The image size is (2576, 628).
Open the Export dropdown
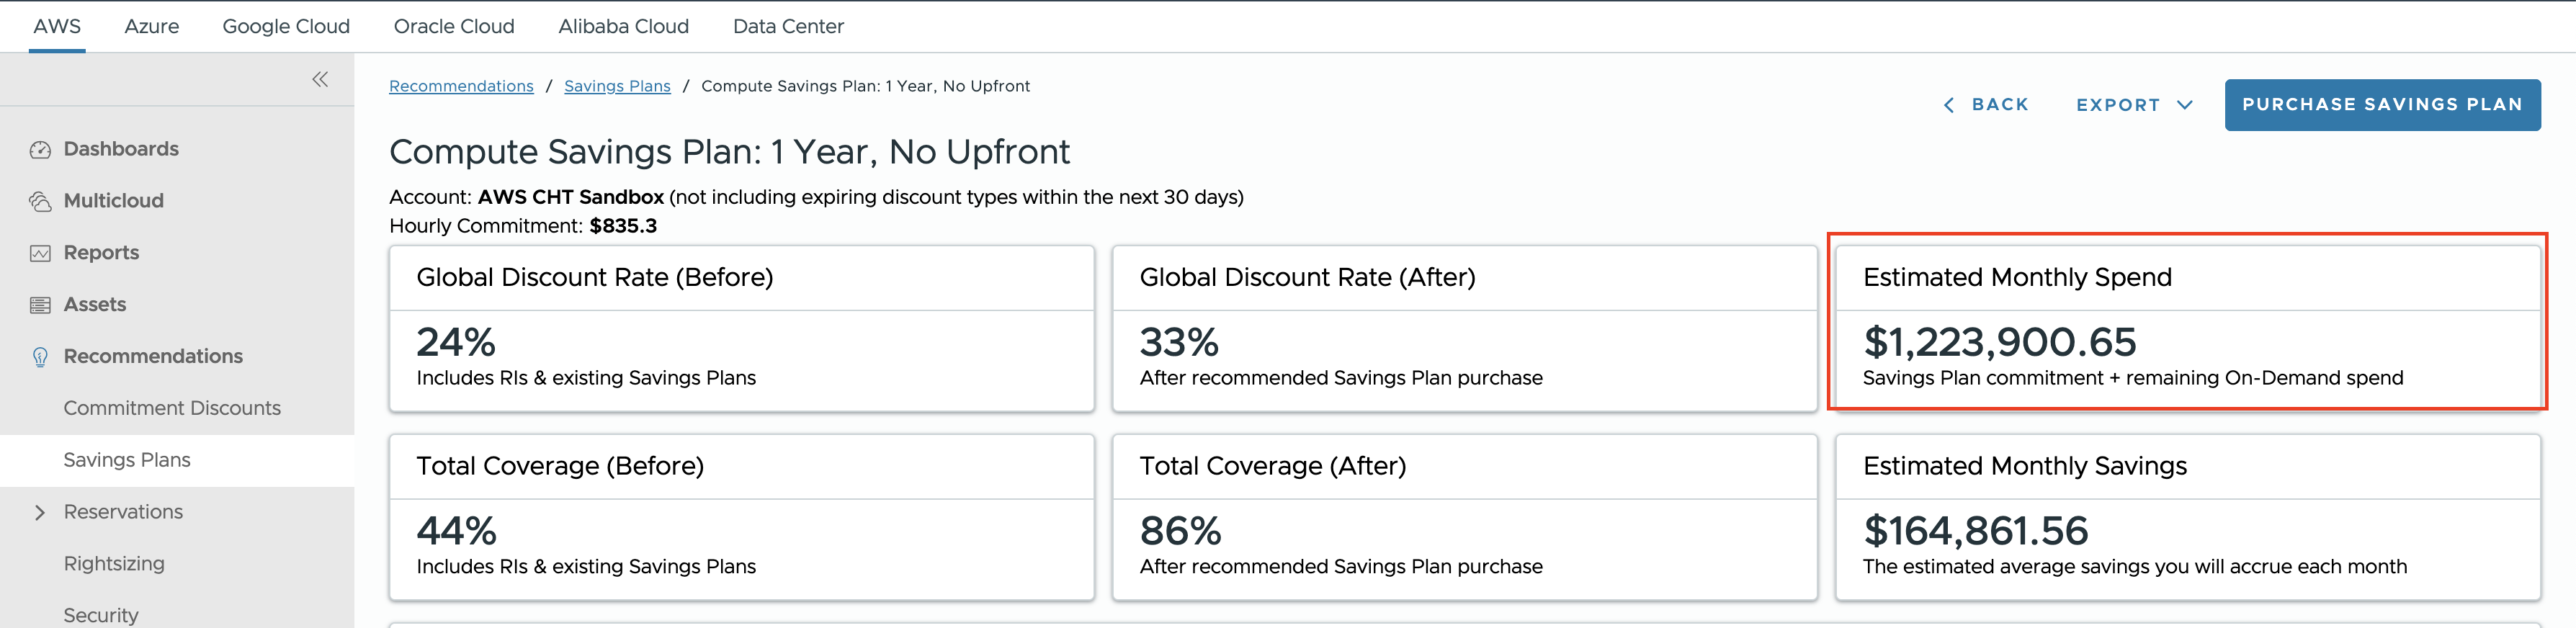coord(2134,105)
